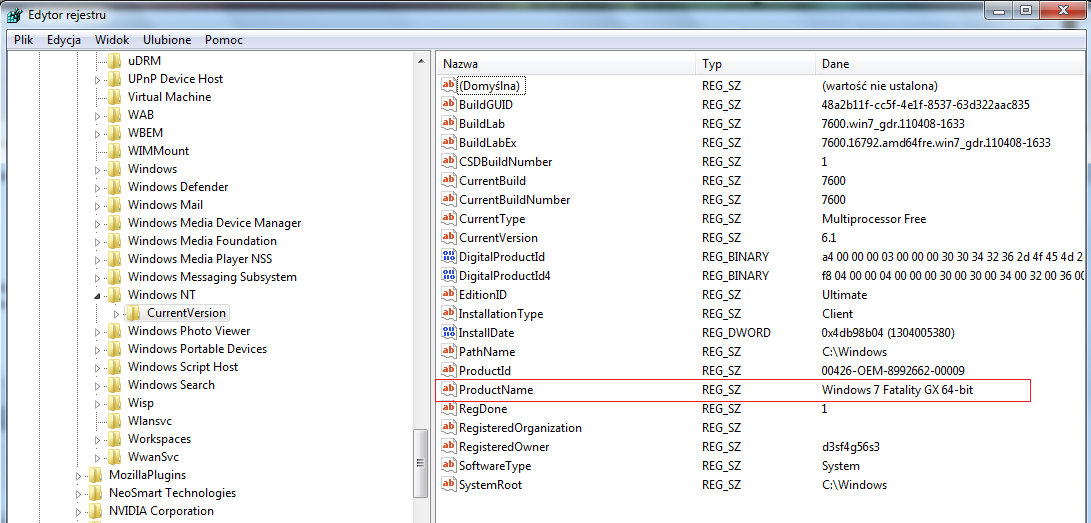Image resolution: width=1091 pixels, height=523 pixels.
Task: Select the WwanSvc key
Action: pos(153,457)
